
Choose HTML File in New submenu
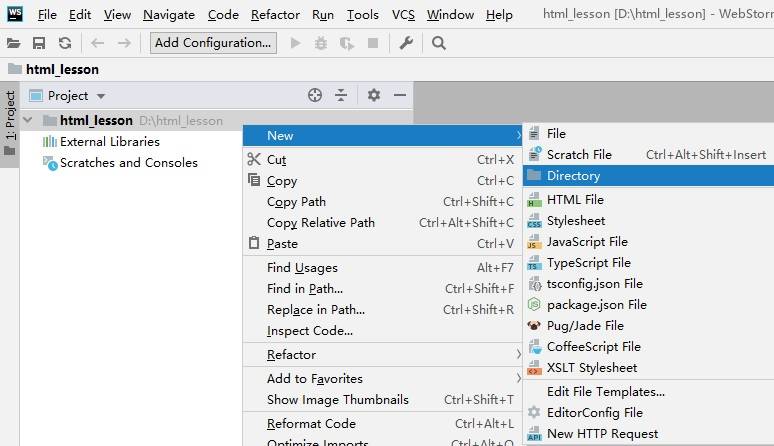click(575, 199)
